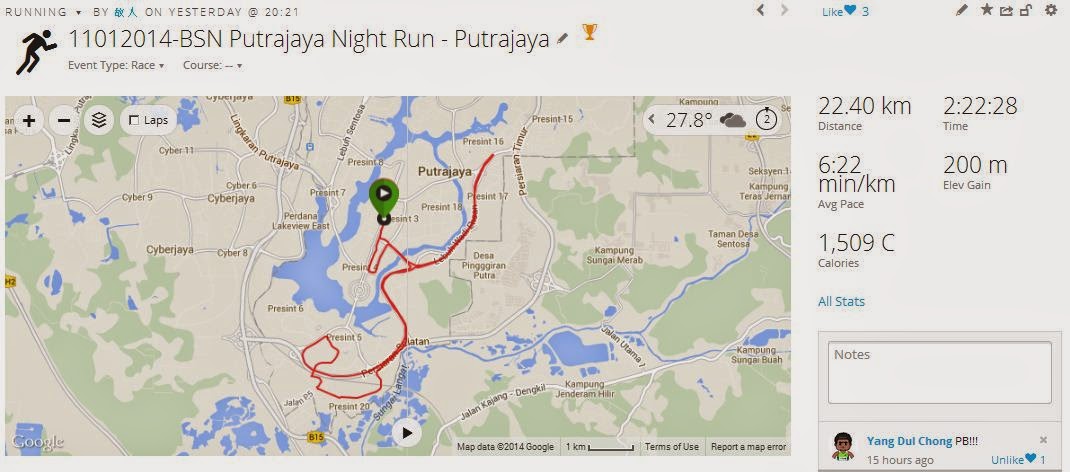1070x472 pixels.
Task: Share the activity using the share icon
Action: (1007, 10)
